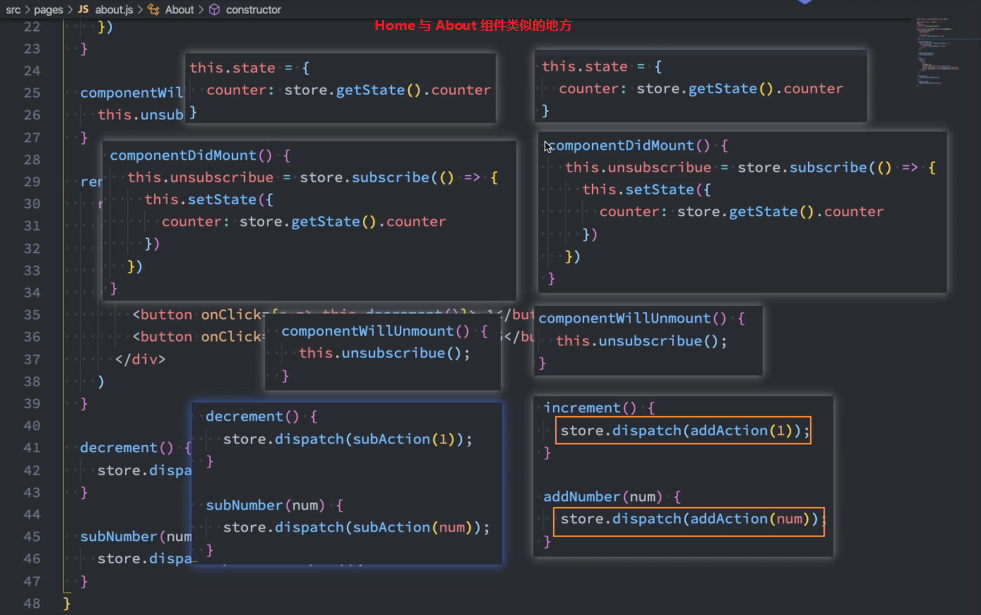Select line number 25 in gutter
Screen dimensions: 981x615
[32, 93]
